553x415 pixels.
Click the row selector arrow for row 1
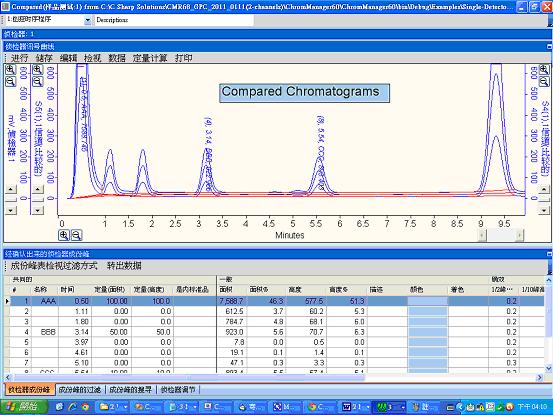pyautogui.click(x=7, y=301)
